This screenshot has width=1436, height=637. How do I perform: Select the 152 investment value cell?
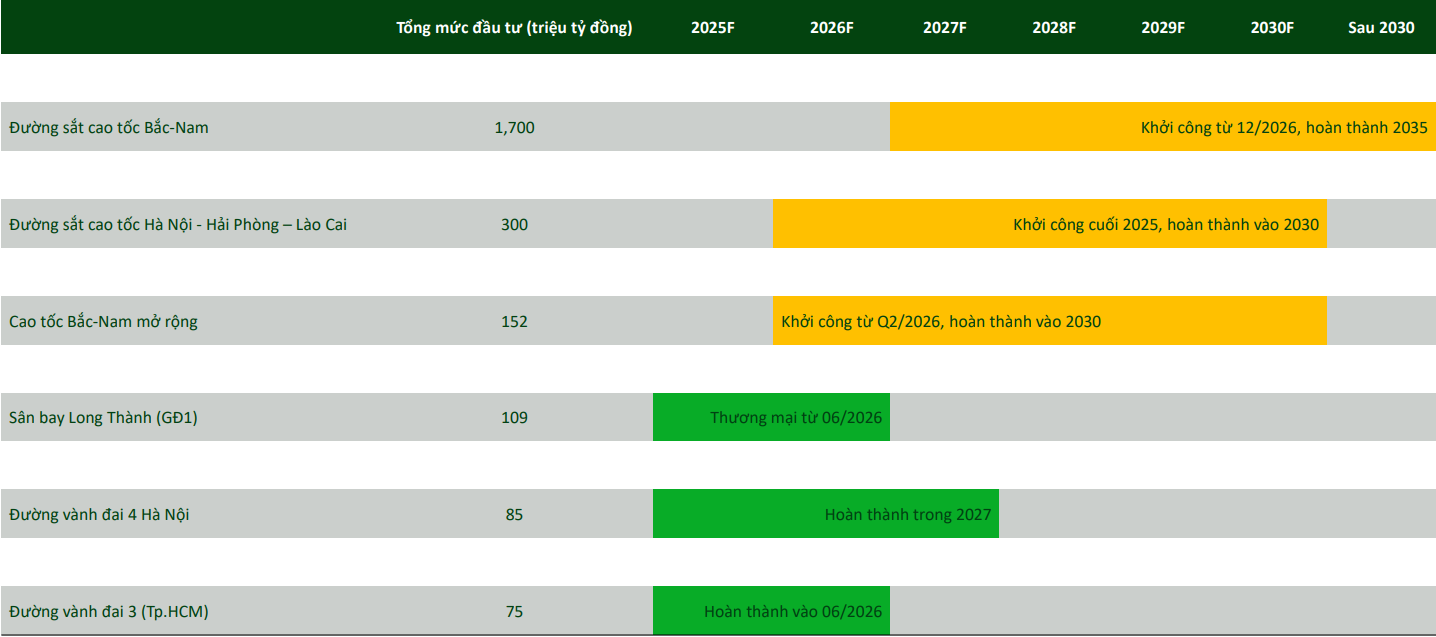[x=514, y=322]
